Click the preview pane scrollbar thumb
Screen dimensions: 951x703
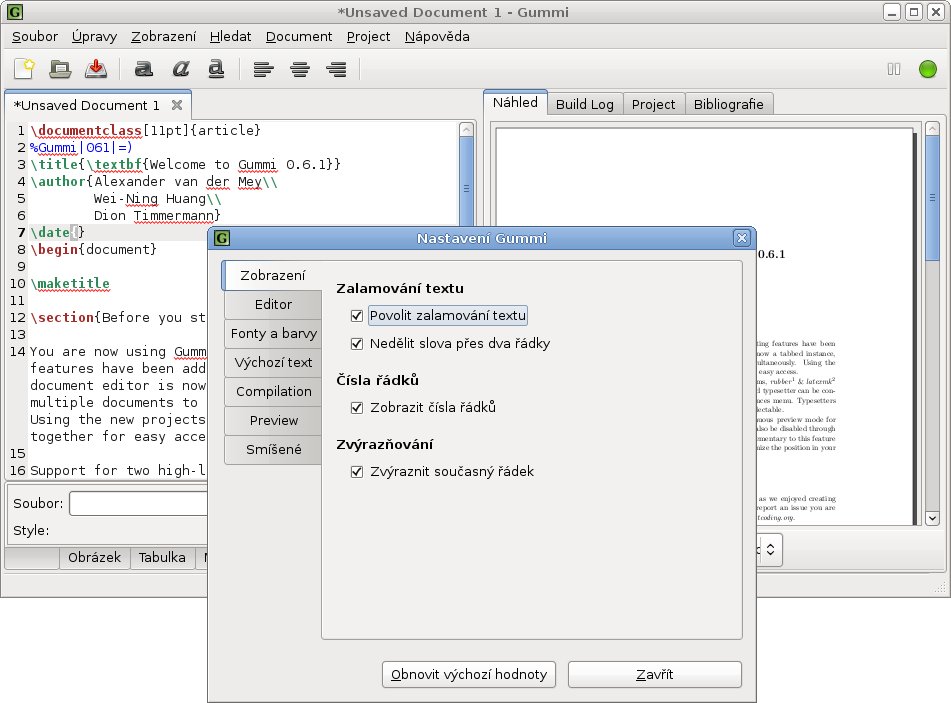[932, 198]
